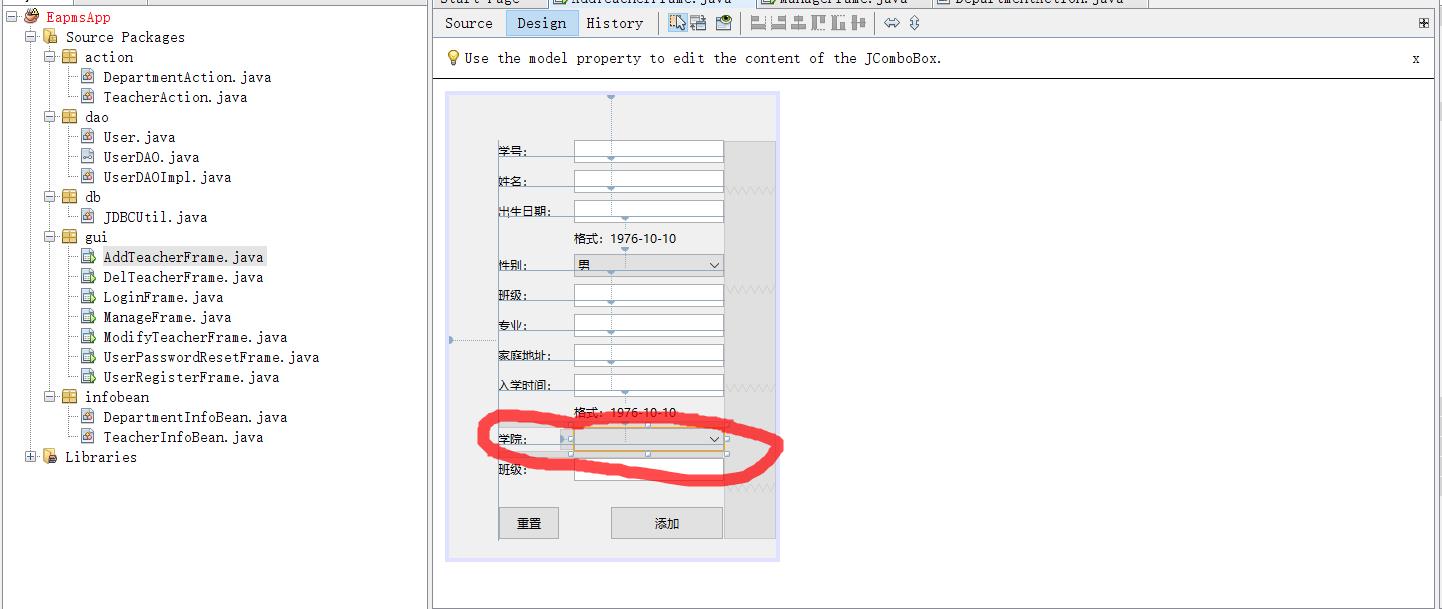The height and width of the screenshot is (609, 1442).
Task: Click the 重置 button in the form
Action: (x=529, y=523)
